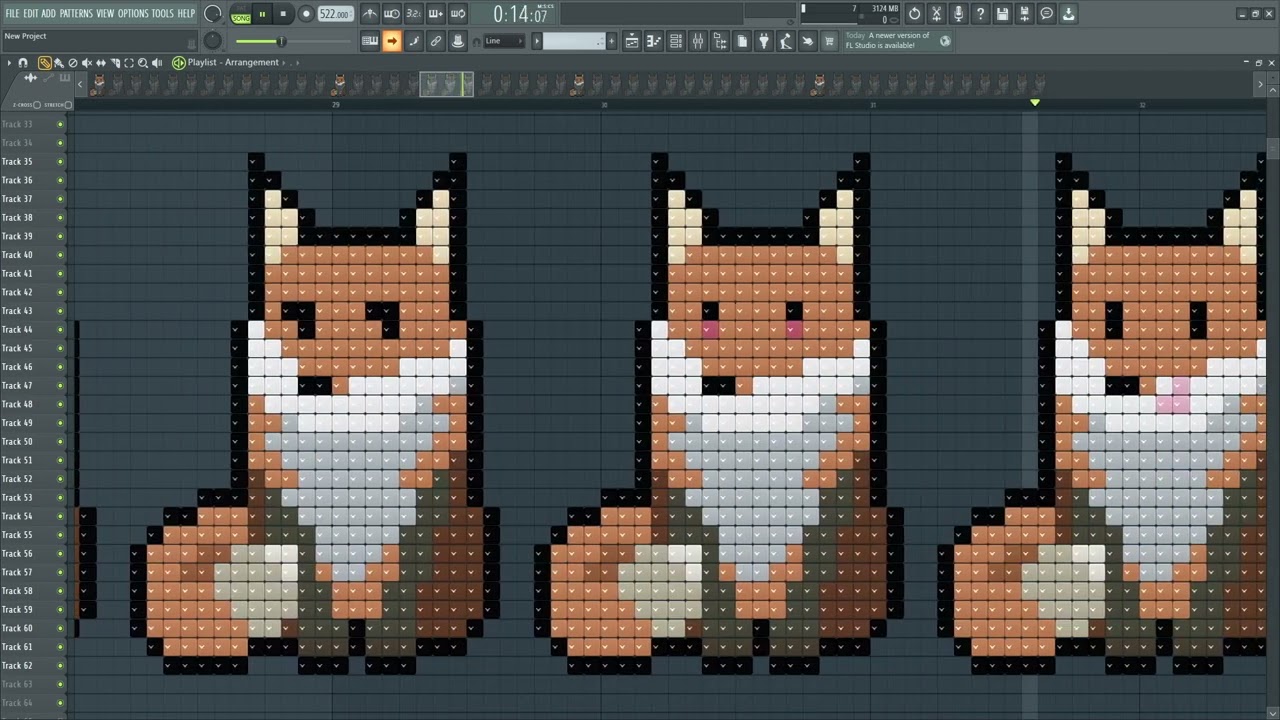Open the Playlist view icon

(x=632, y=41)
